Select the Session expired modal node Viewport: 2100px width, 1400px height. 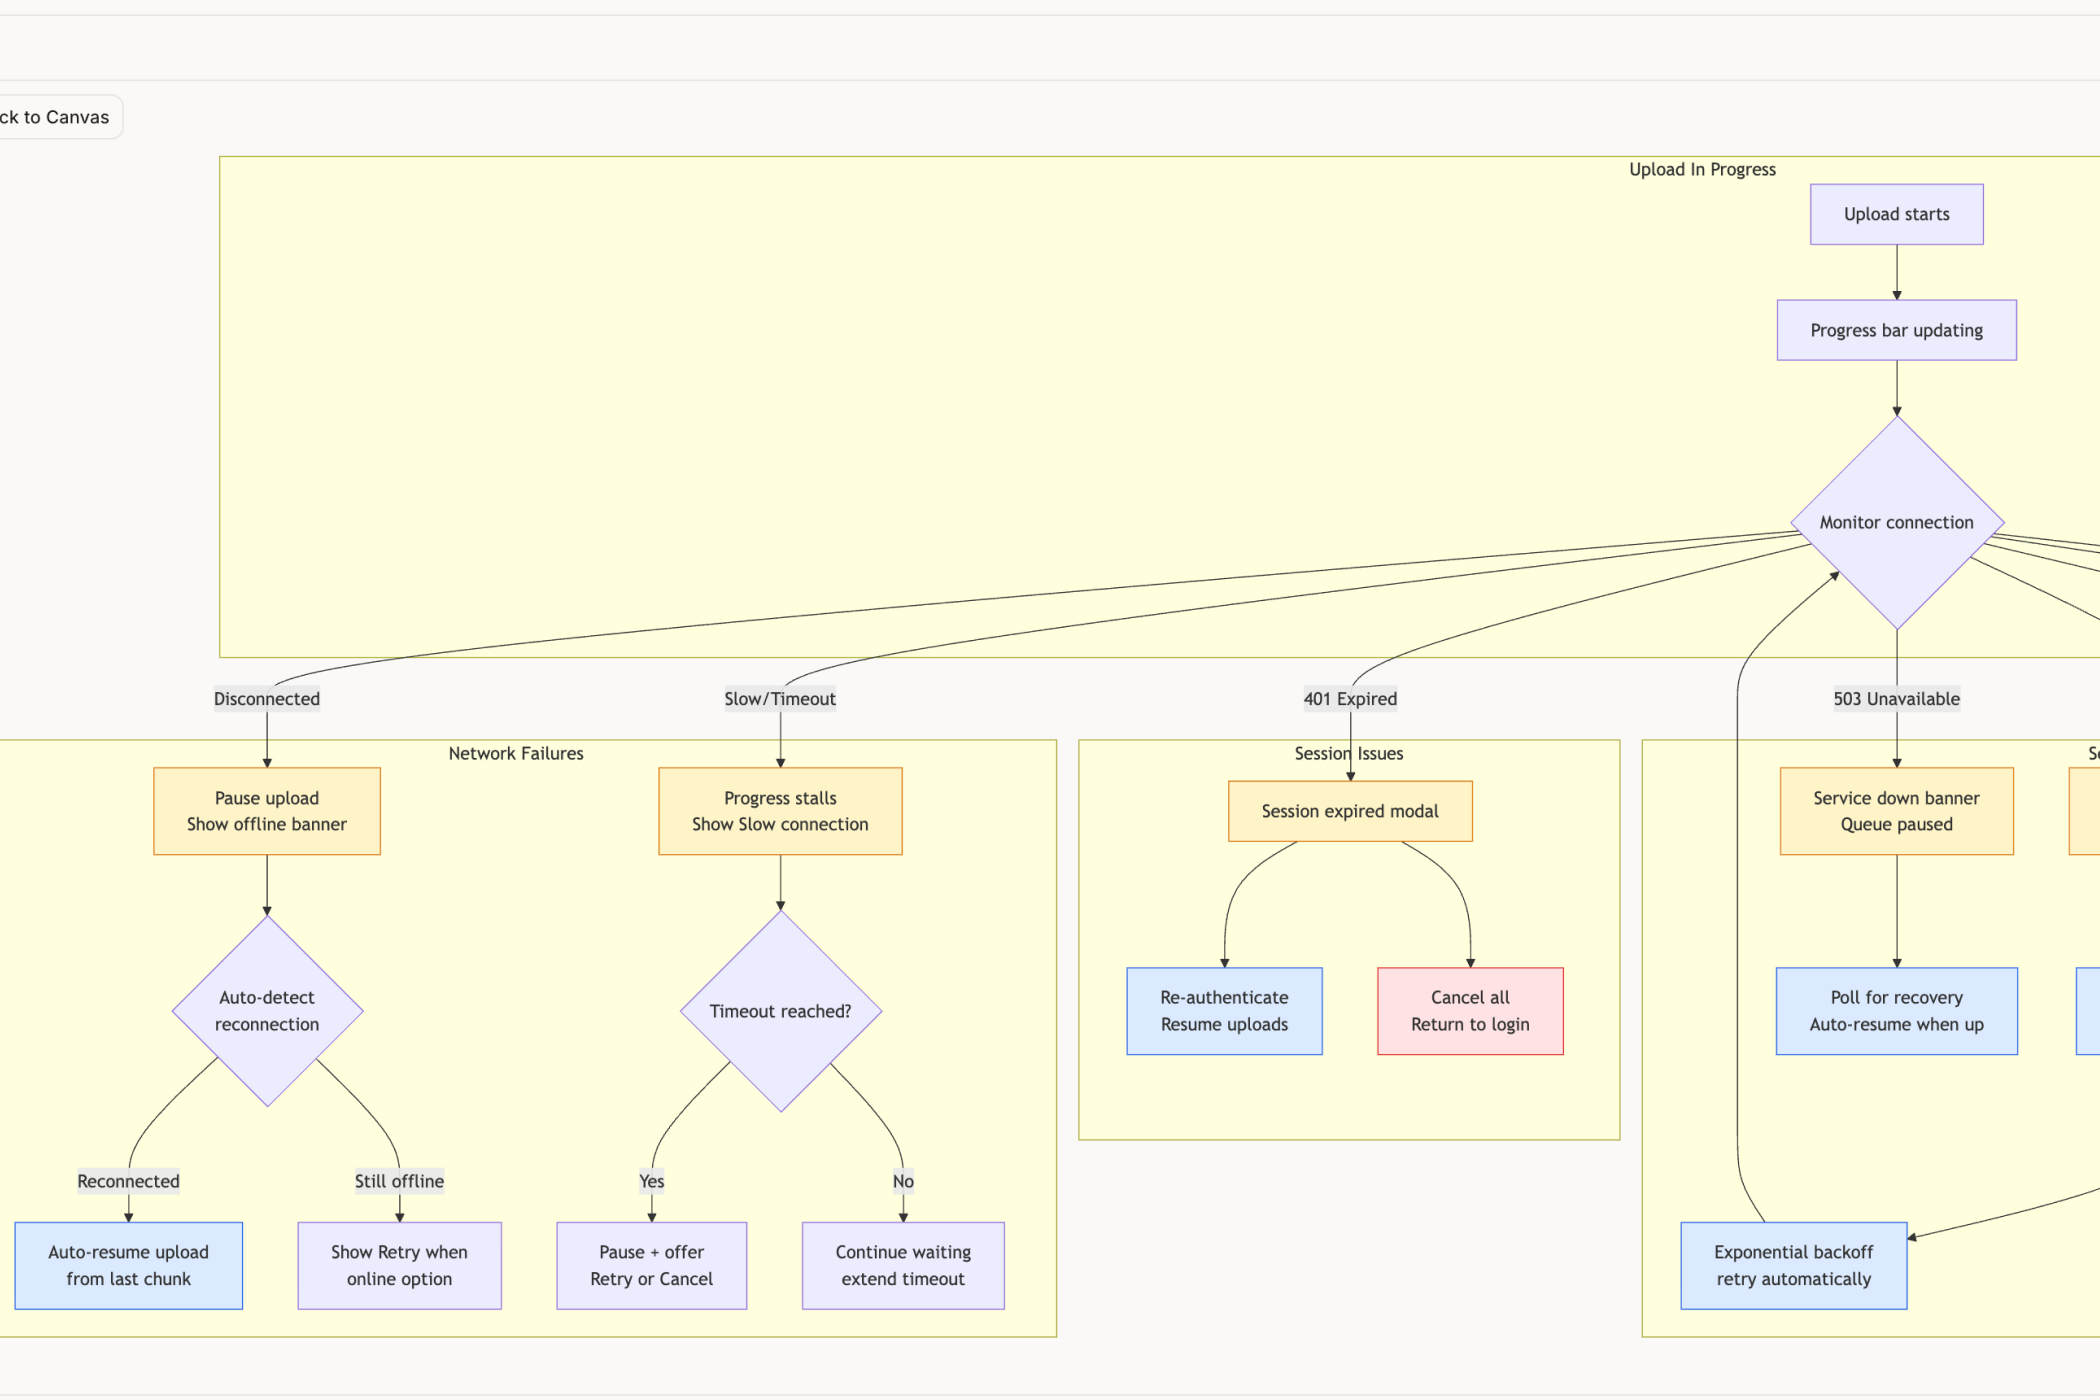(1349, 811)
